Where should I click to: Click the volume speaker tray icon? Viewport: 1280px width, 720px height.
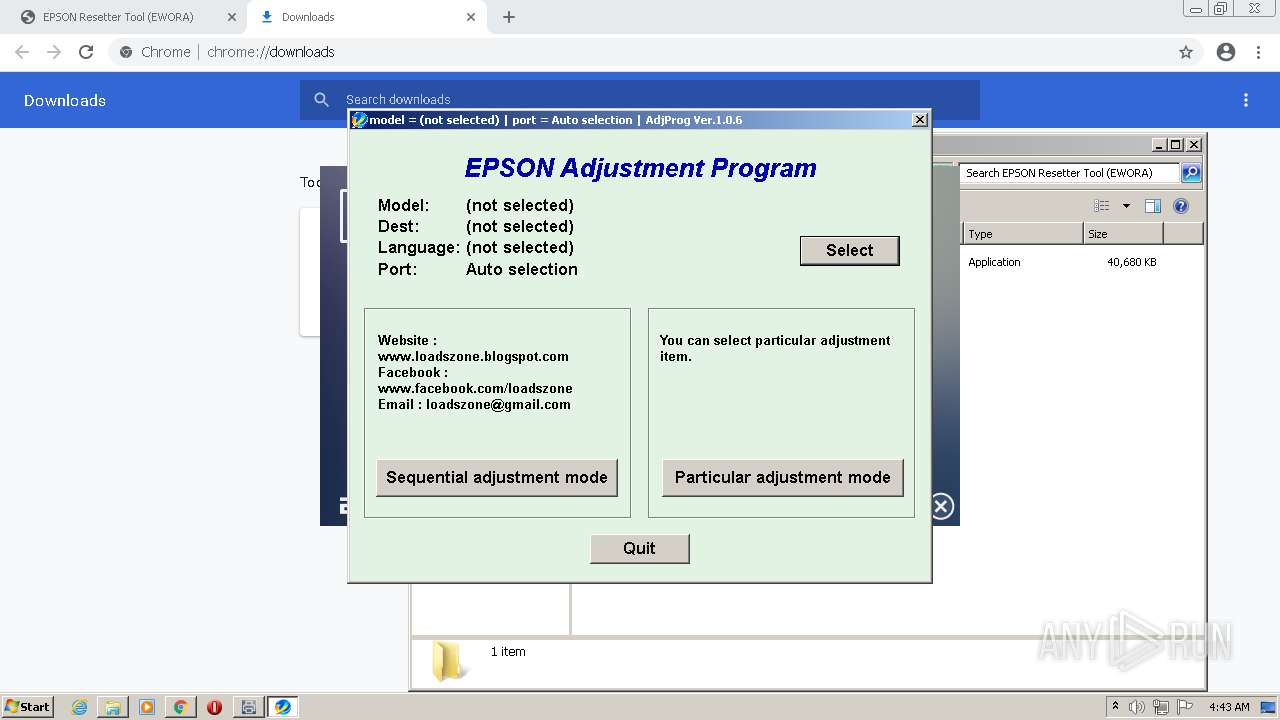click(1137, 707)
